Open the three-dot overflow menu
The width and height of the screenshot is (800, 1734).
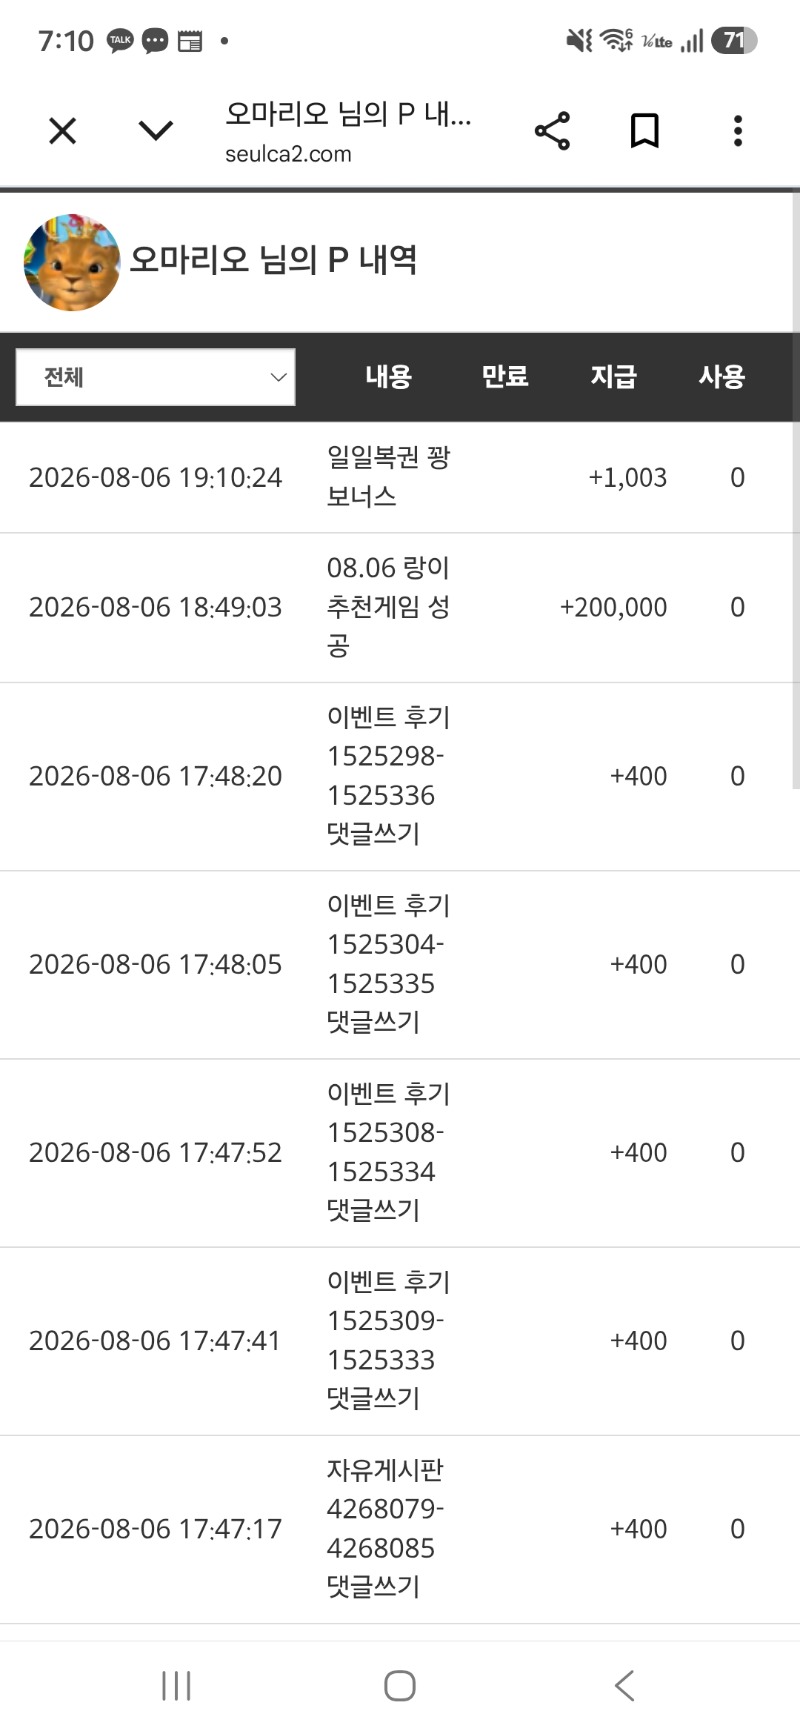738,131
